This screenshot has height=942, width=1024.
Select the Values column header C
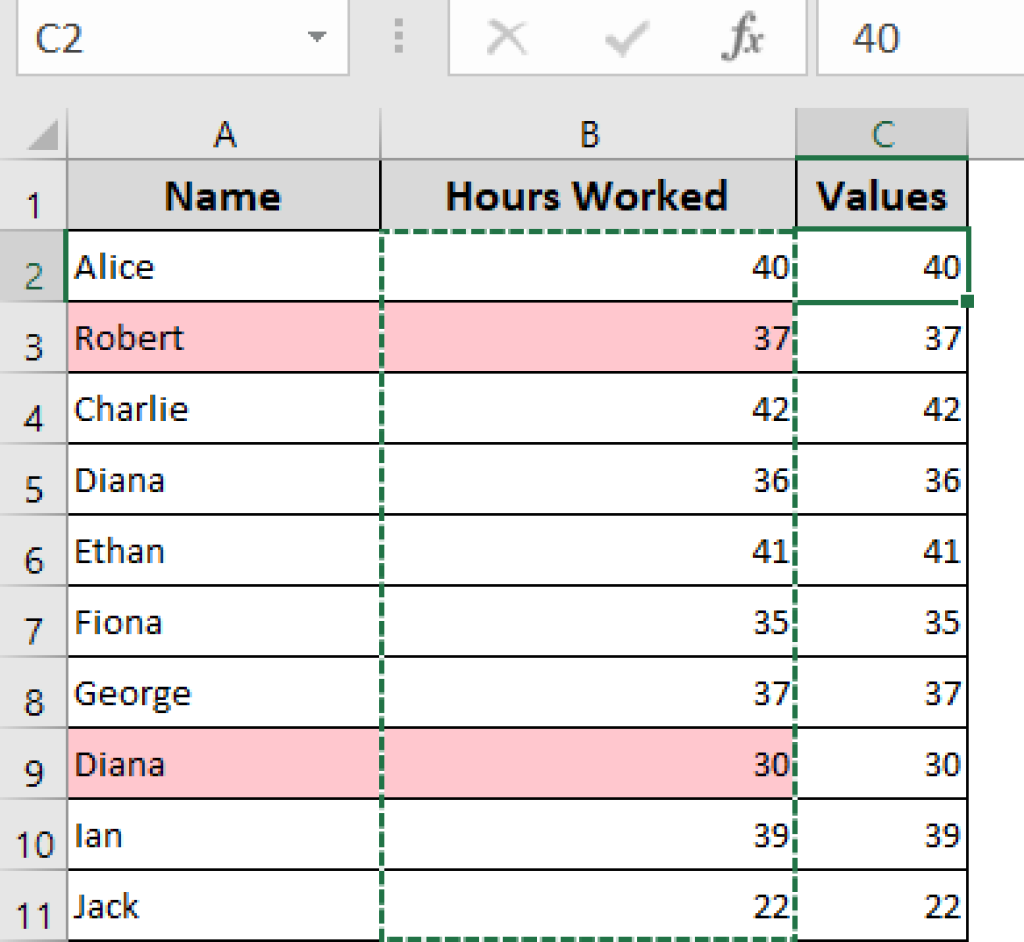[x=882, y=133]
